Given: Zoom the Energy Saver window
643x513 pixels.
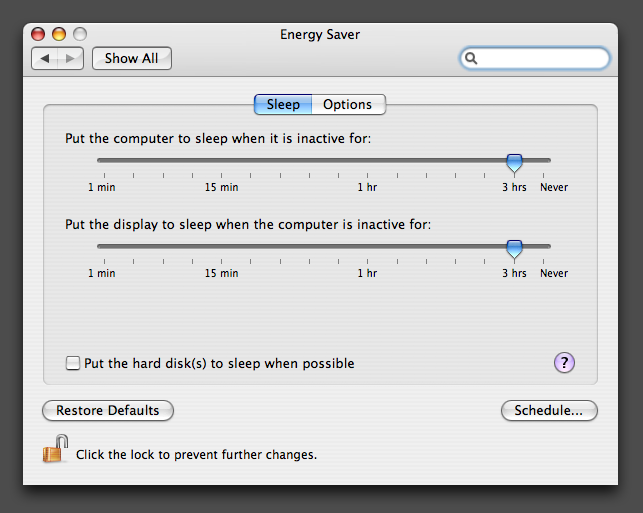Looking at the screenshot, I should point(80,35).
